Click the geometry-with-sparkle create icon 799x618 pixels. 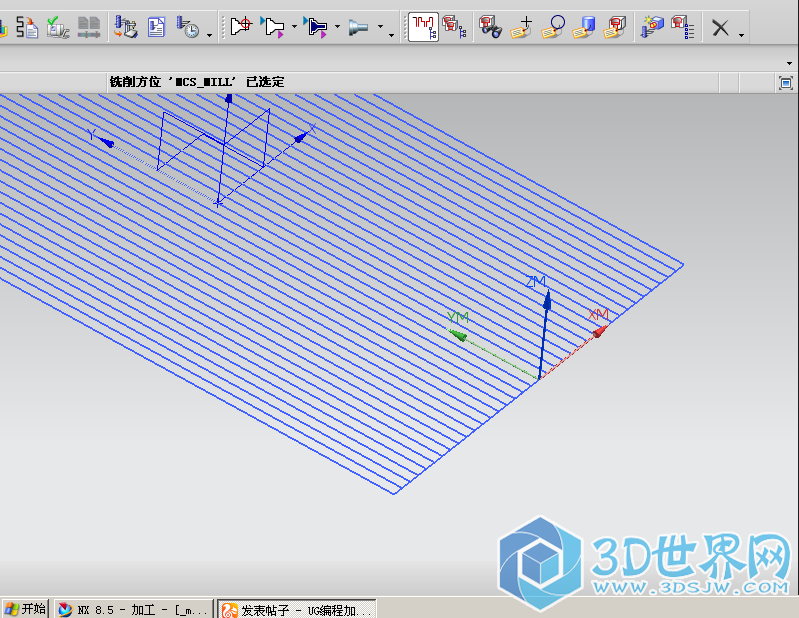(652, 27)
